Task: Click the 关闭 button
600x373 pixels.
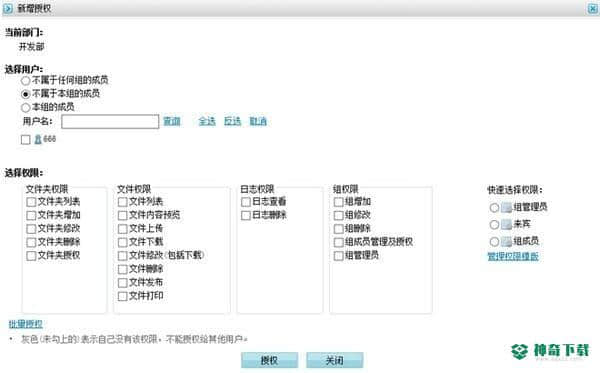Action: click(x=334, y=360)
